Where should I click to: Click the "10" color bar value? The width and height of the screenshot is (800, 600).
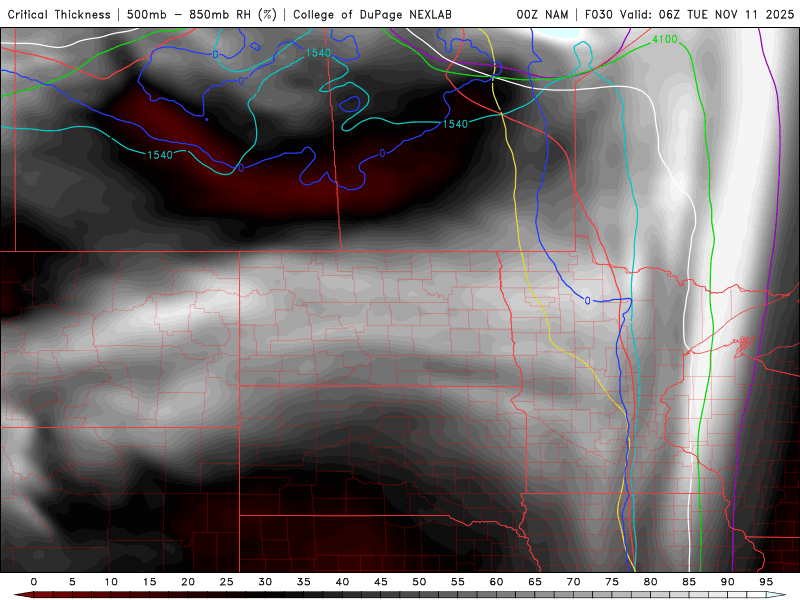point(111,582)
